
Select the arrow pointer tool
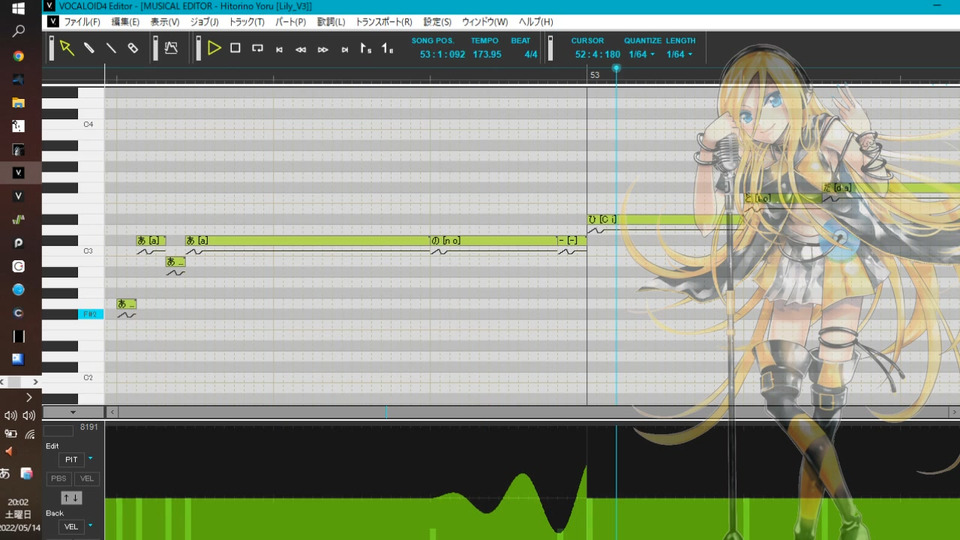pyautogui.click(x=67, y=48)
